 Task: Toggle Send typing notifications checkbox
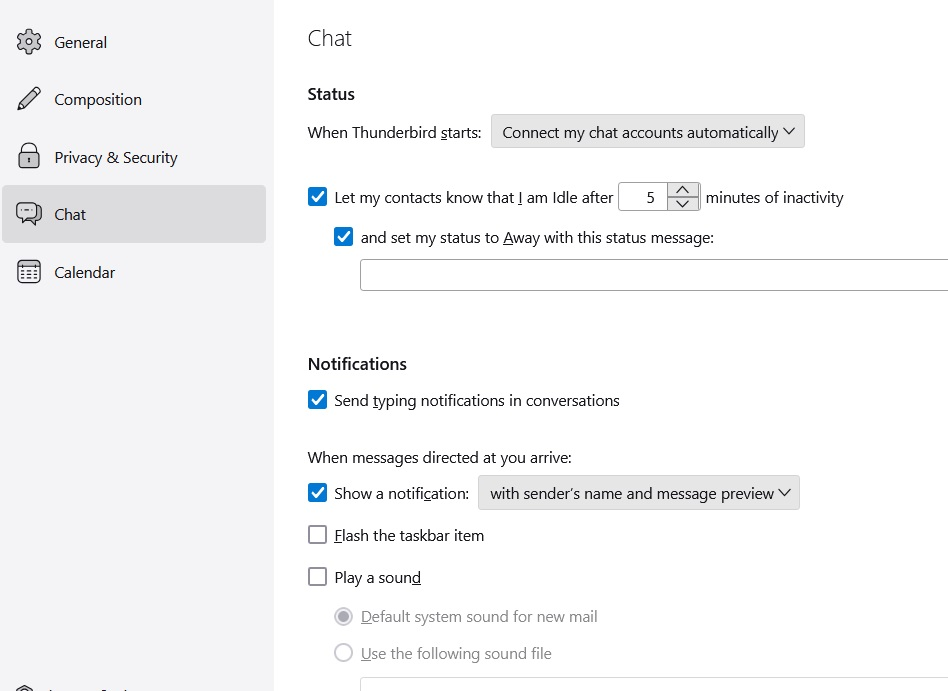point(318,400)
